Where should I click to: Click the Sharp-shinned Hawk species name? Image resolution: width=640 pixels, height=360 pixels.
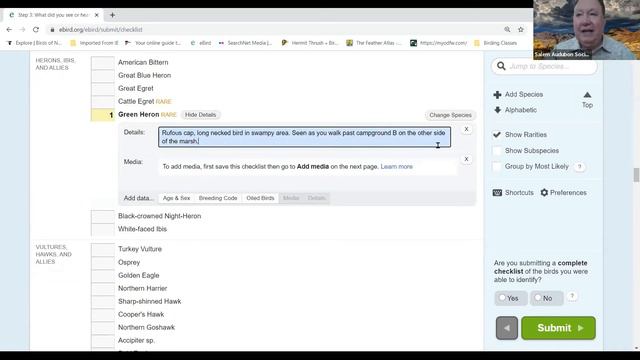[149, 302]
